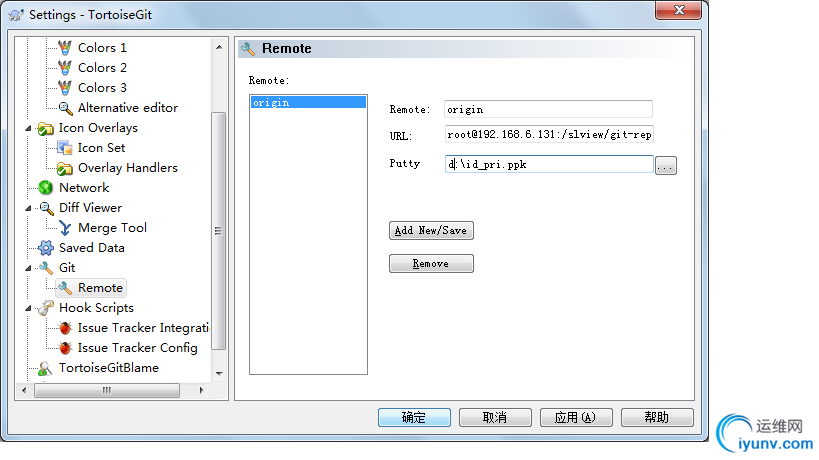This screenshot has height=460, width=819.
Task: Select origin in the Remote list
Action: coord(308,102)
